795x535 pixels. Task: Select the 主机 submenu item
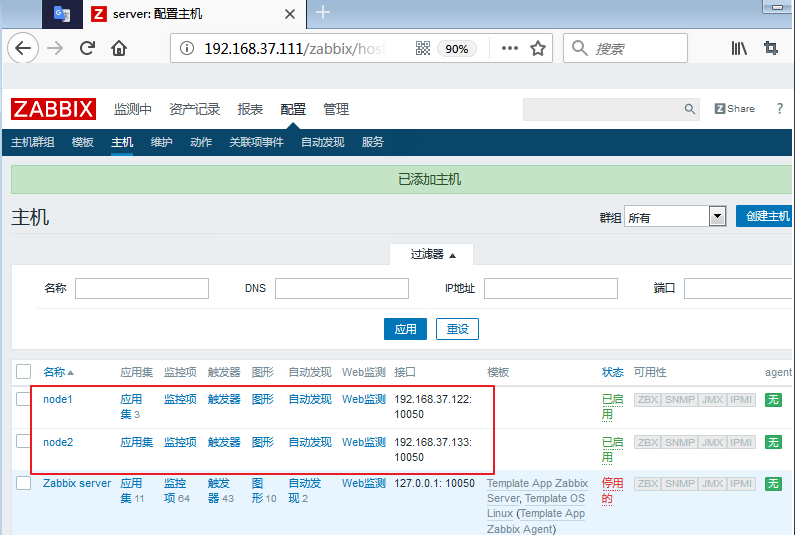(x=122, y=142)
